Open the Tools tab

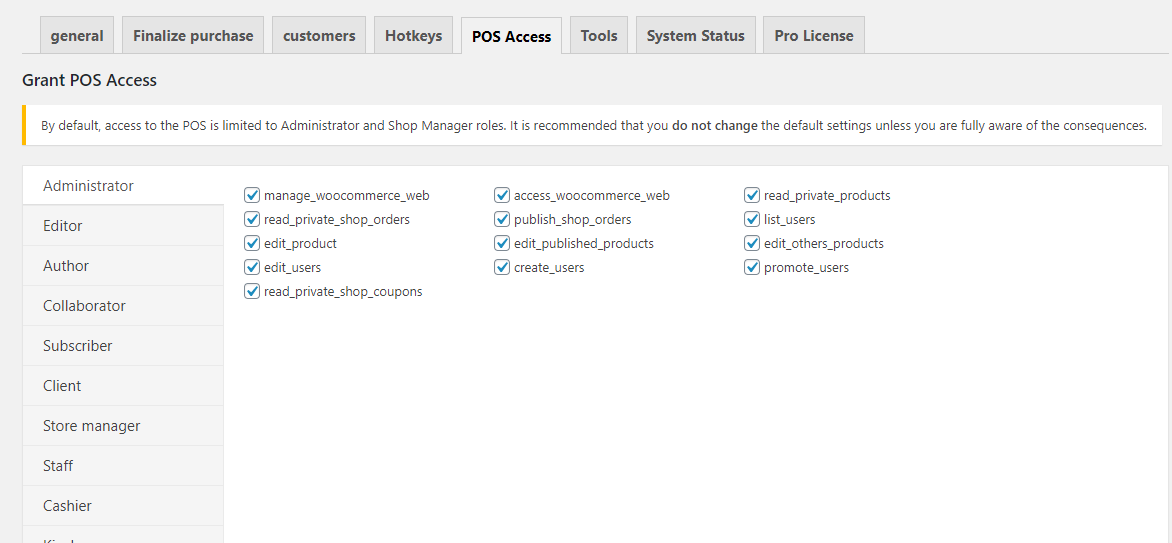[x=599, y=36]
